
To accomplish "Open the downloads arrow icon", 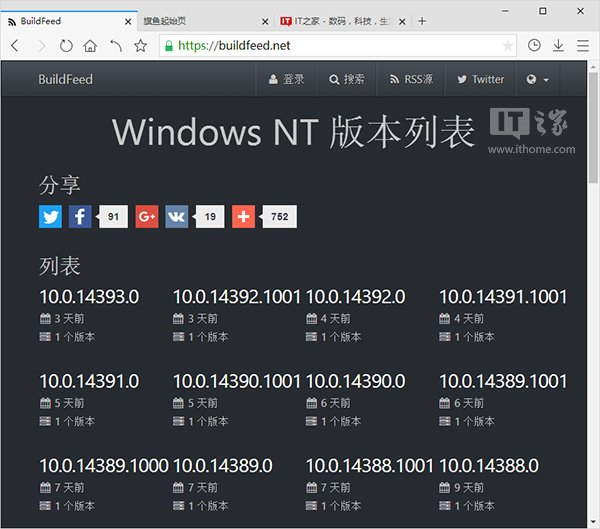I will (x=558, y=45).
